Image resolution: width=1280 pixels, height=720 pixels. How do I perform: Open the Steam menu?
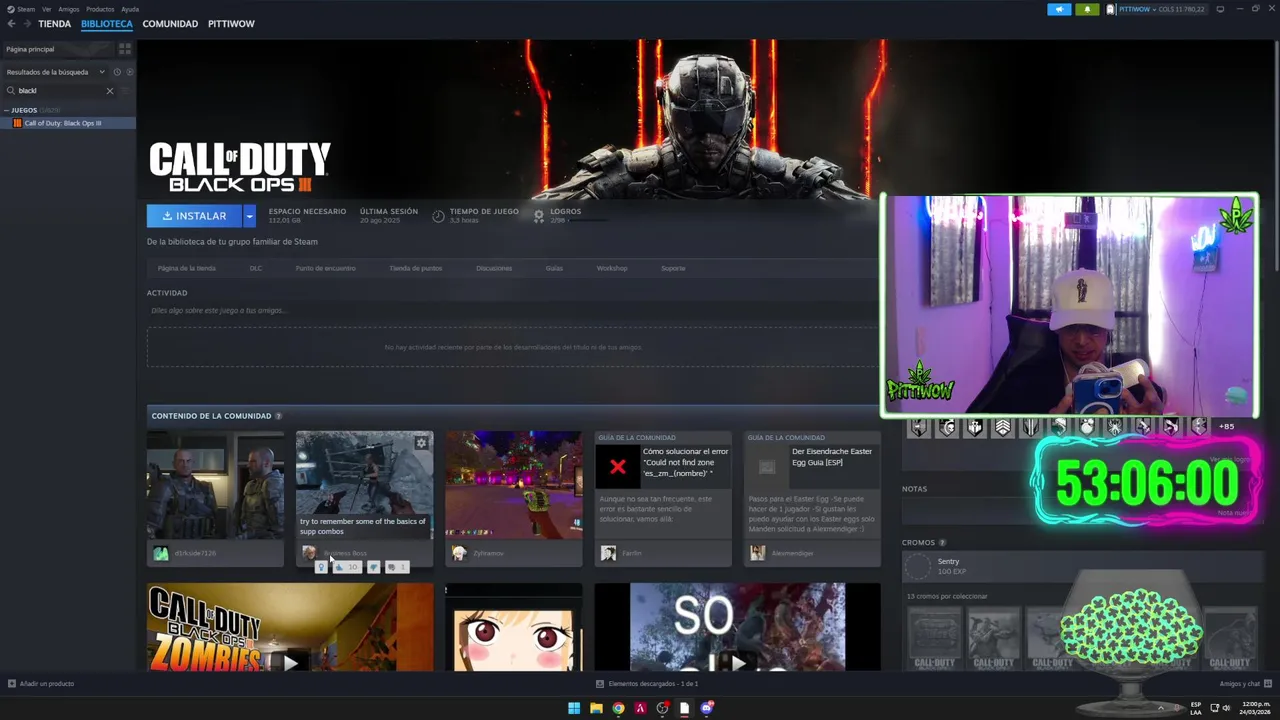(x=21, y=9)
